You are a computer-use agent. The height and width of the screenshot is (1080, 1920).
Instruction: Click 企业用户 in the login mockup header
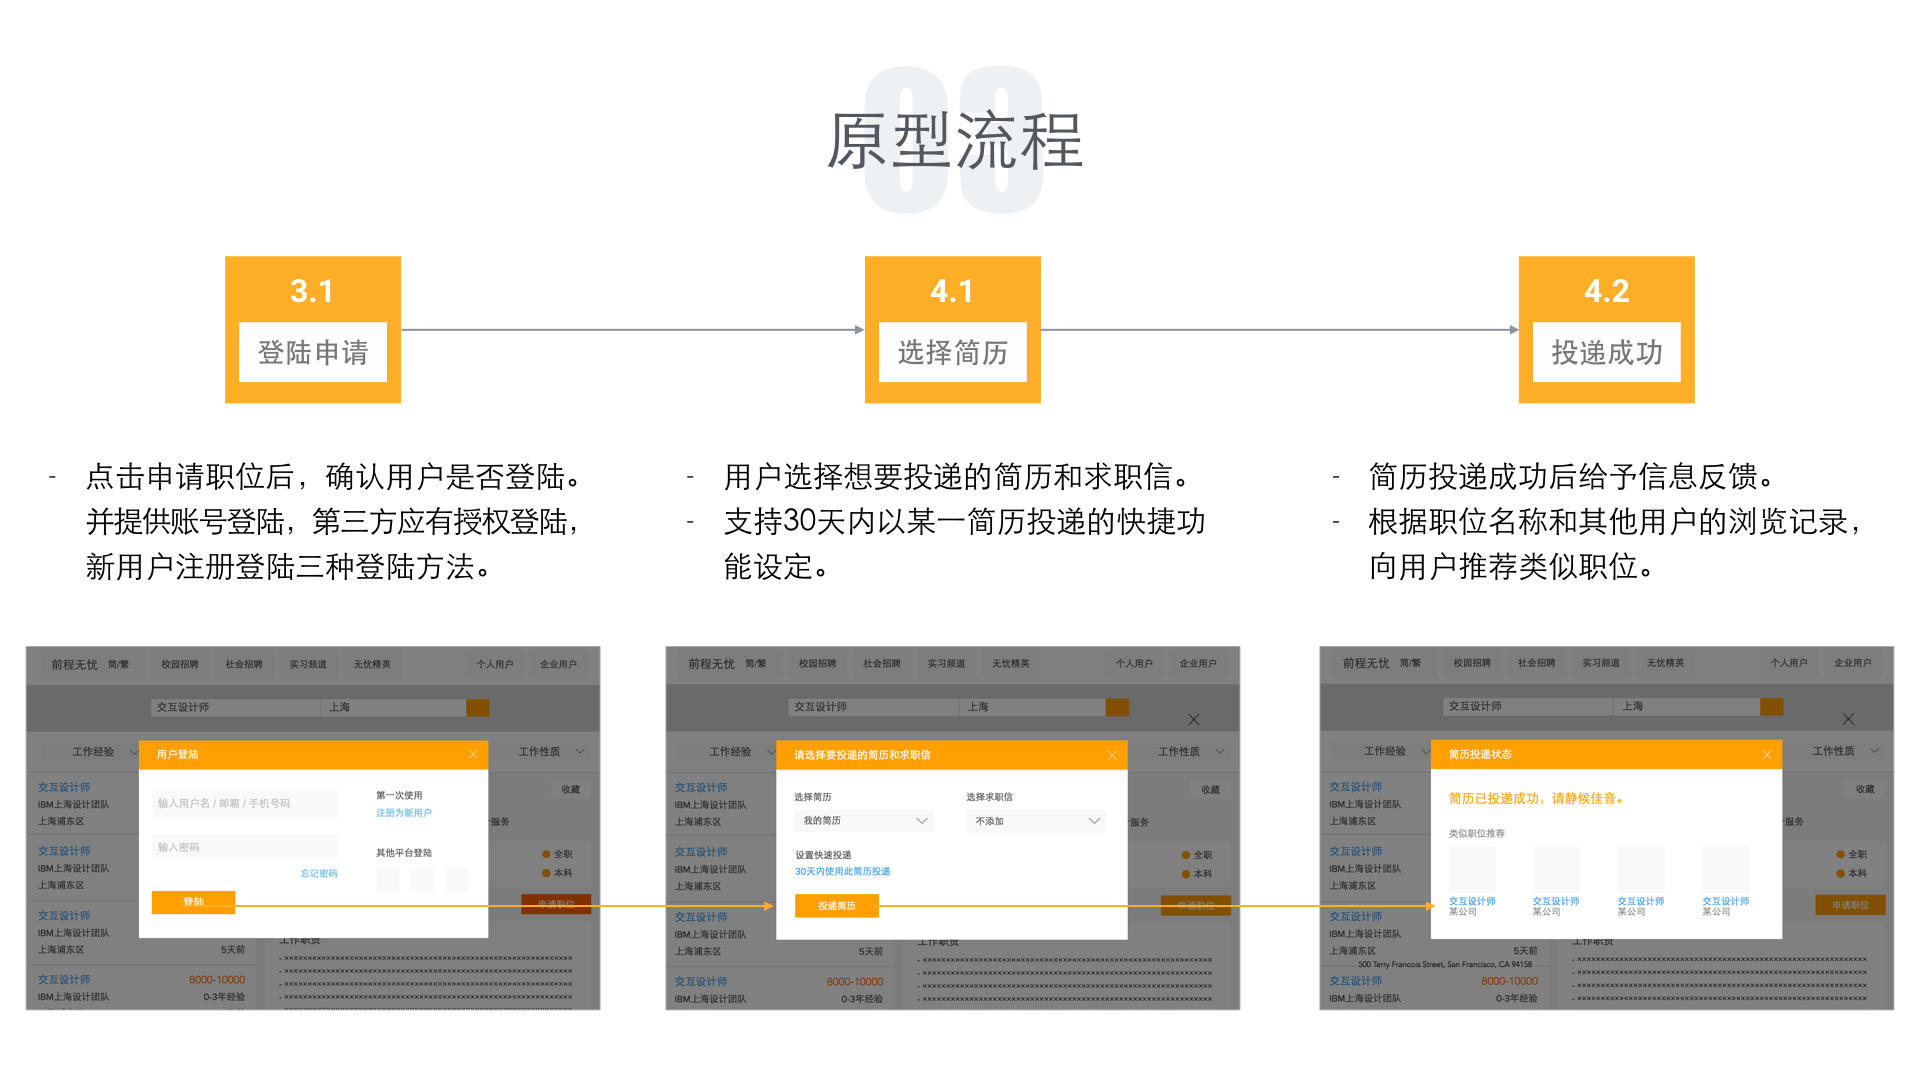pos(559,664)
